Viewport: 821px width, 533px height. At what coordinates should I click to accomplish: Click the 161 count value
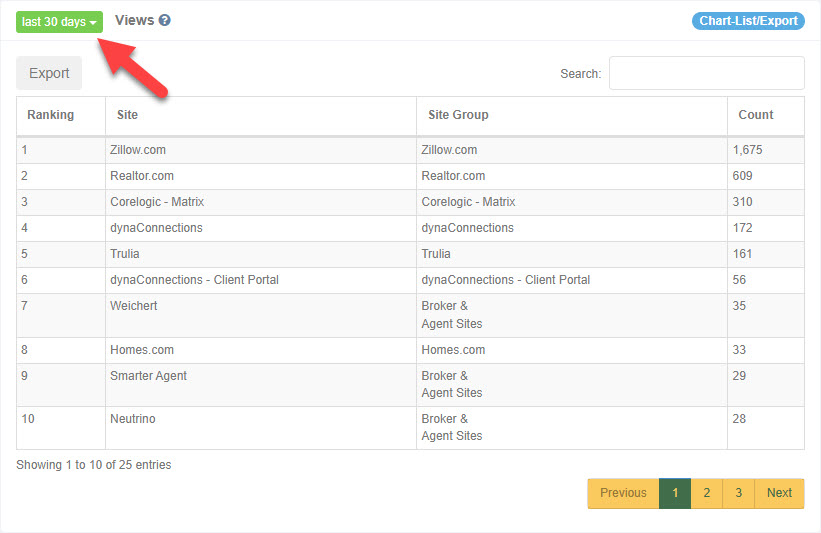tap(742, 254)
